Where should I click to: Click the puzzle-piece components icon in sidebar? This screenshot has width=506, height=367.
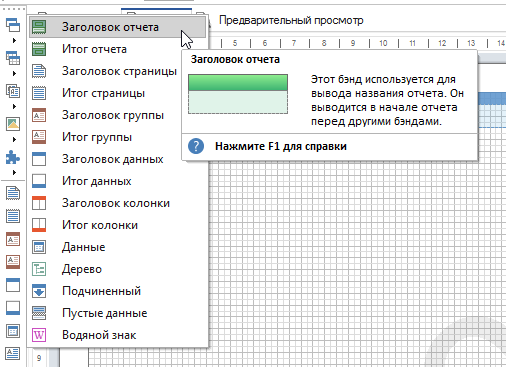tap(13, 157)
